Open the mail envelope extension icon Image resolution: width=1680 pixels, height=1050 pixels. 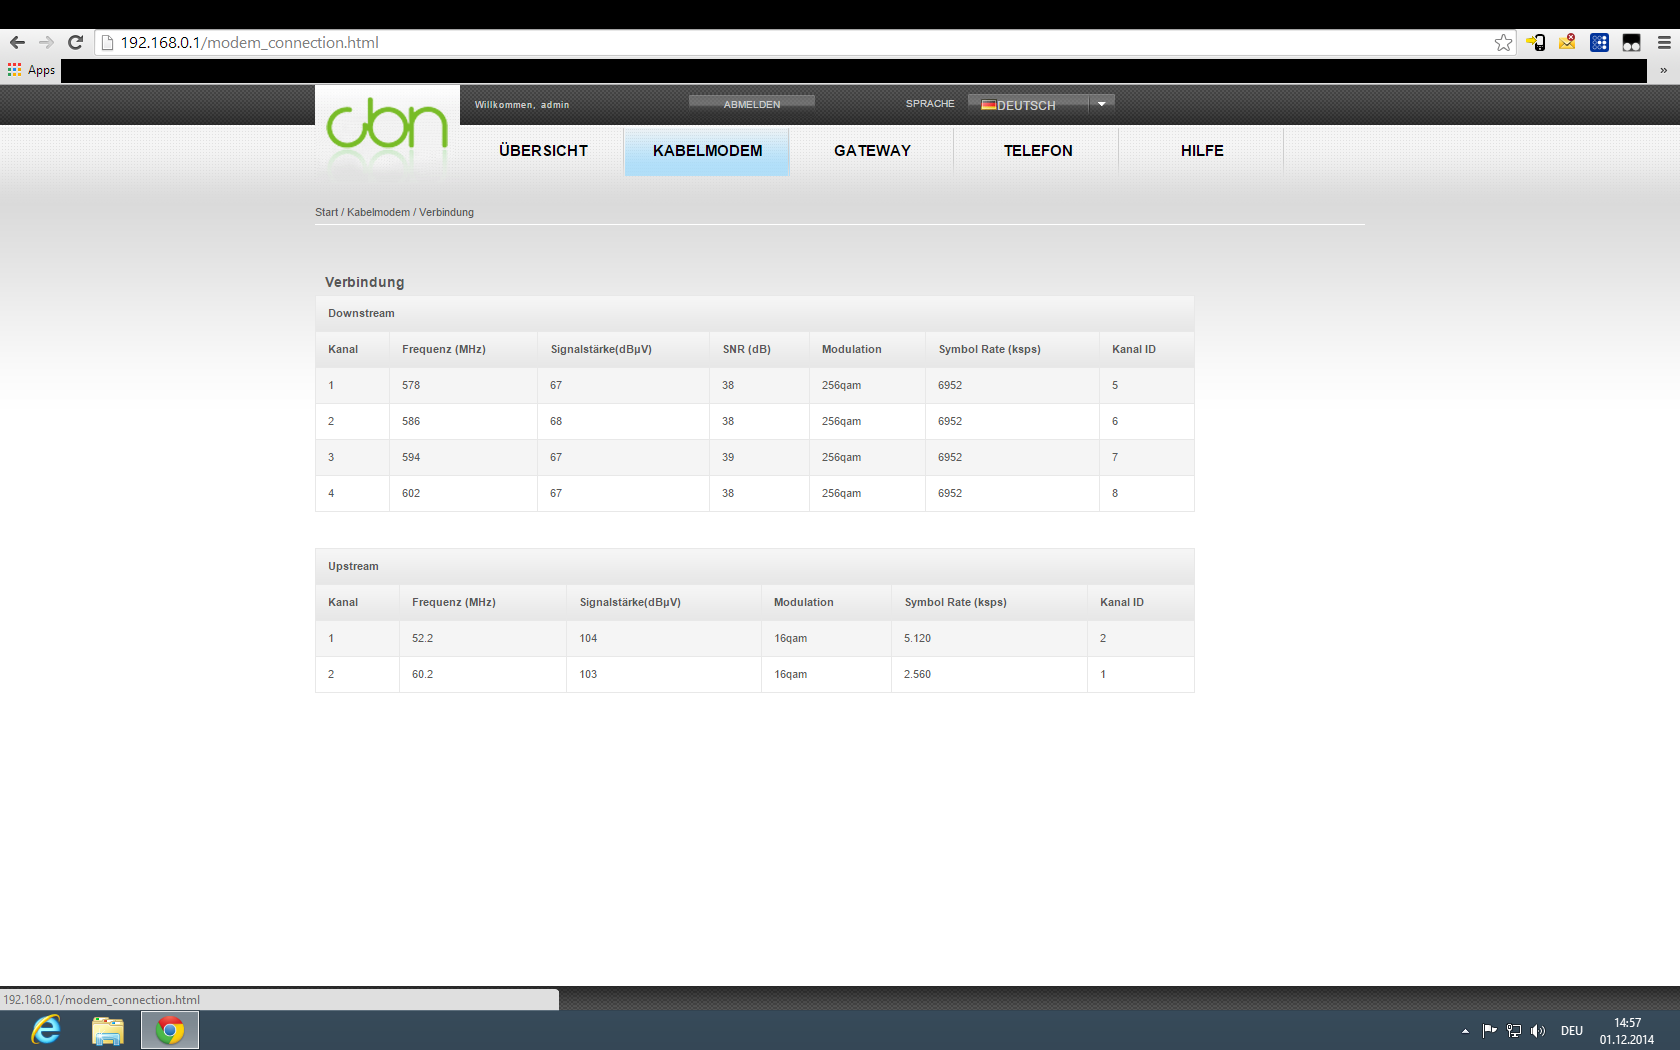[1567, 42]
